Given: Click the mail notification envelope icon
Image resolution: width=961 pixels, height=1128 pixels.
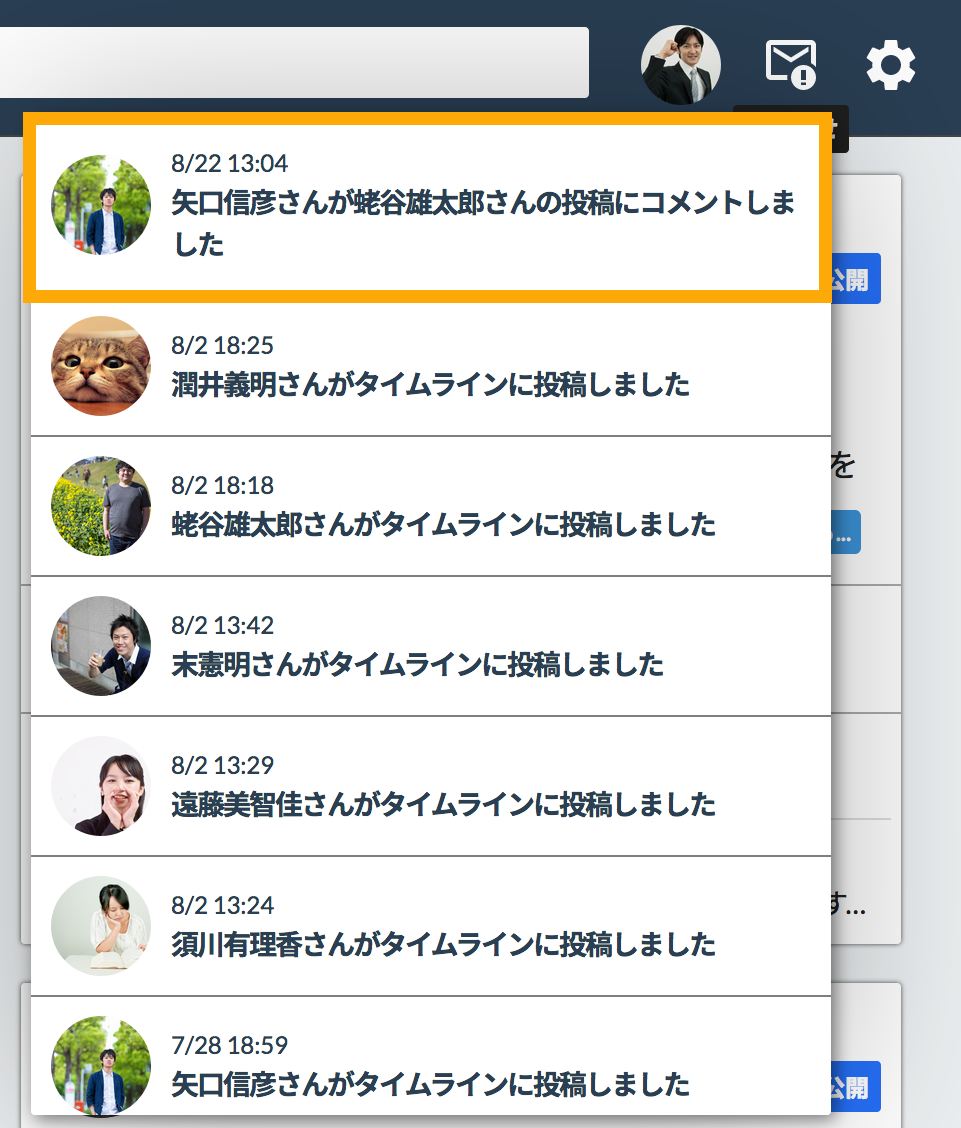Looking at the screenshot, I should tap(790, 64).
